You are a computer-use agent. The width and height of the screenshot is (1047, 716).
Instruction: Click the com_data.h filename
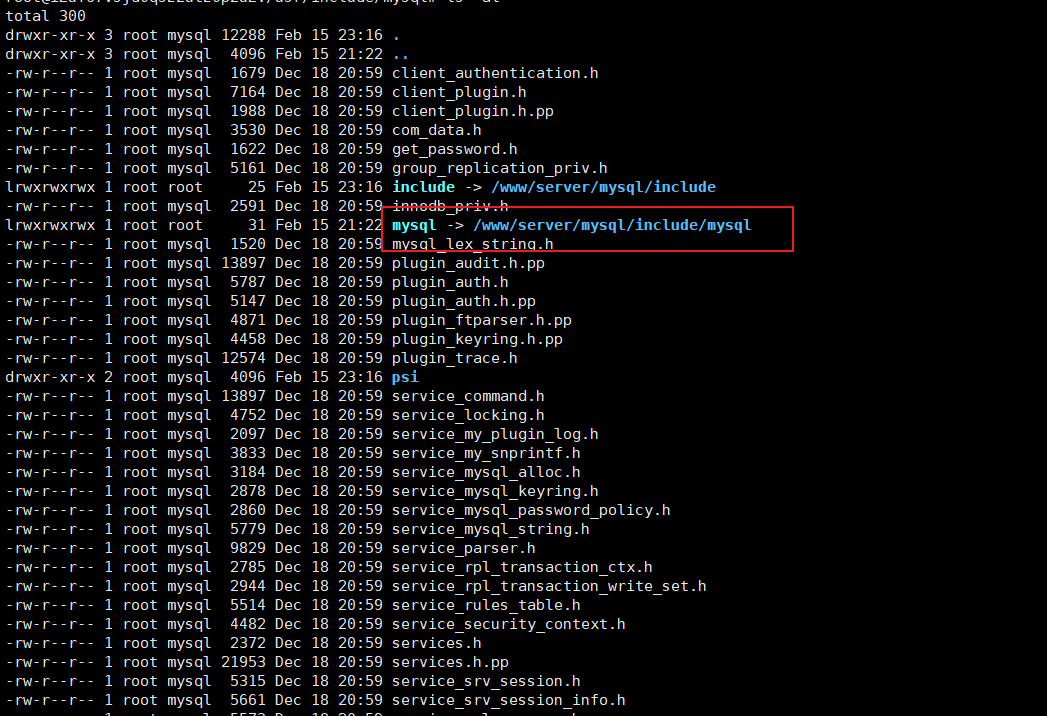[436, 130]
